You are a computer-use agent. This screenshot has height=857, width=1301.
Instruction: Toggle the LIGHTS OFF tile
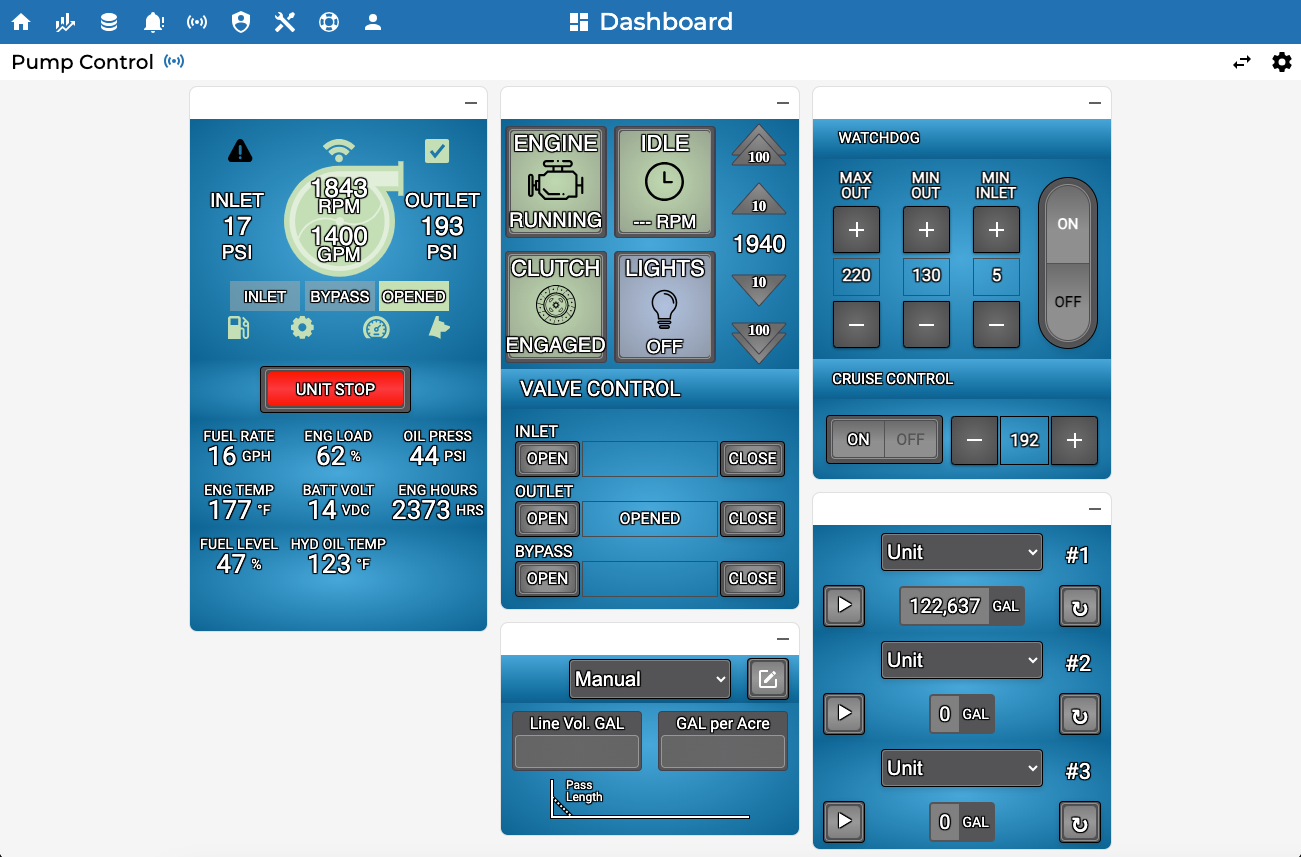click(x=665, y=306)
